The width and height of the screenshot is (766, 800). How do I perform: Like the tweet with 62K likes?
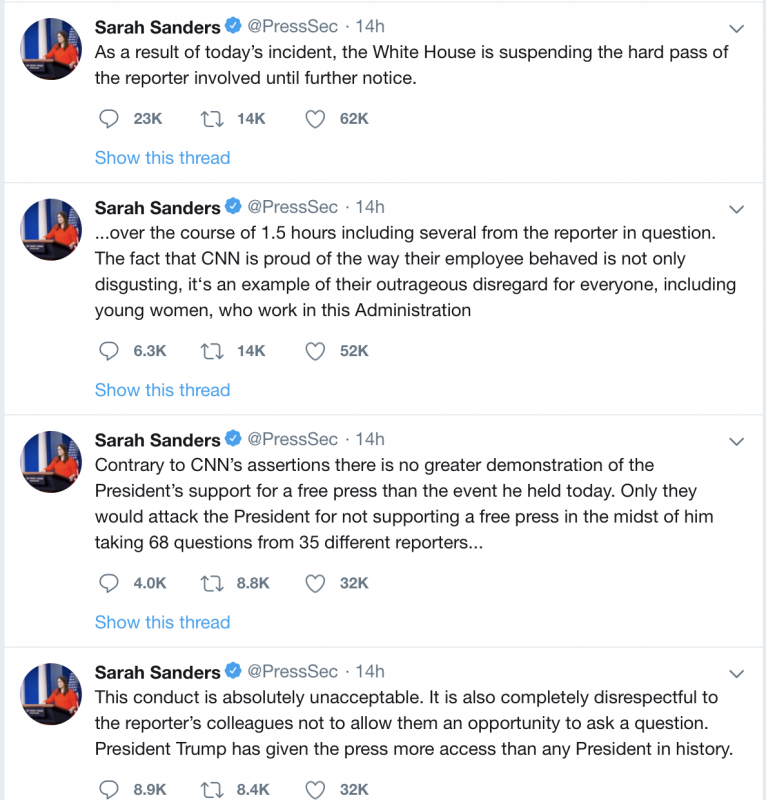coord(315,119)
